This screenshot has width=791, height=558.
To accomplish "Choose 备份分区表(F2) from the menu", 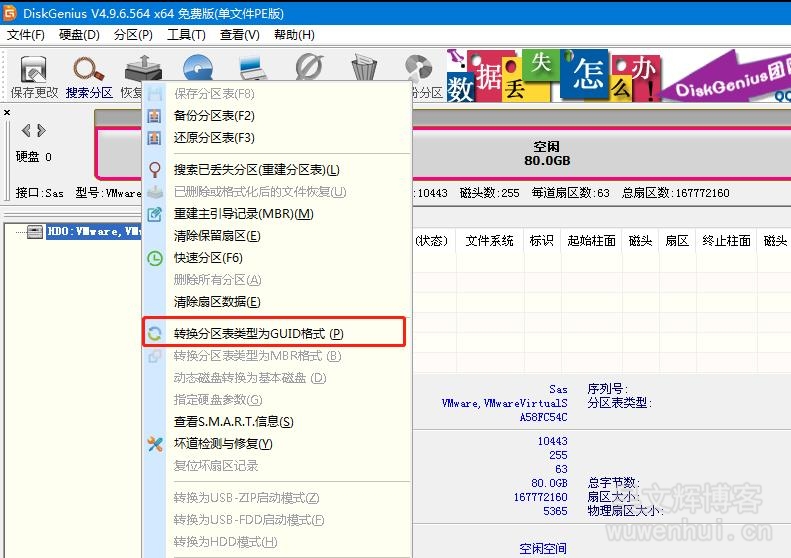I will (214, 115).
